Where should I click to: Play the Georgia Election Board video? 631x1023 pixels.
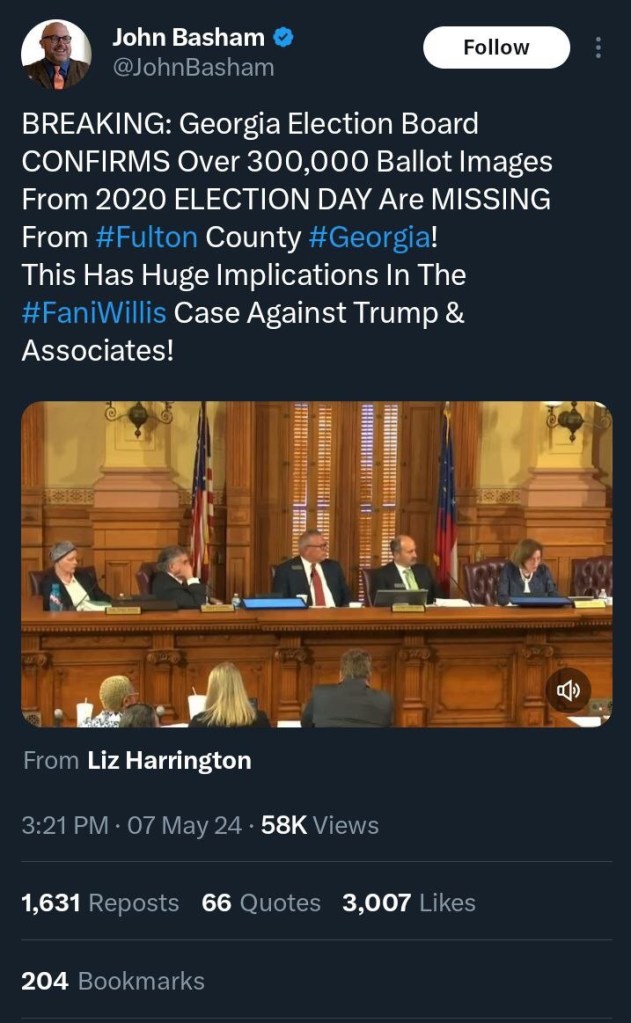pos(316,564)
